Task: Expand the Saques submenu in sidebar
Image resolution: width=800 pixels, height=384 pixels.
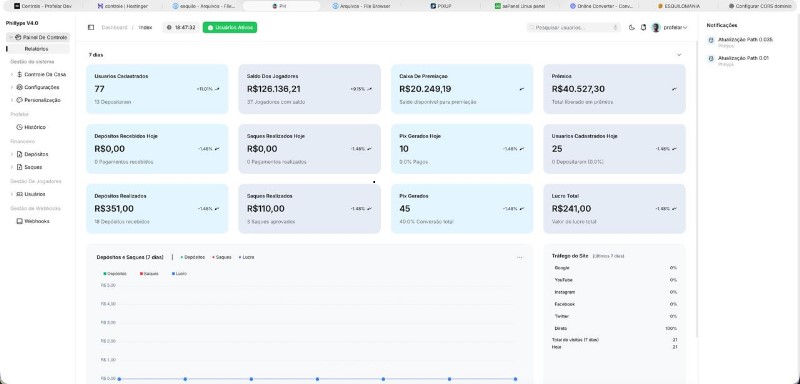Action: [x=12, y=167]
